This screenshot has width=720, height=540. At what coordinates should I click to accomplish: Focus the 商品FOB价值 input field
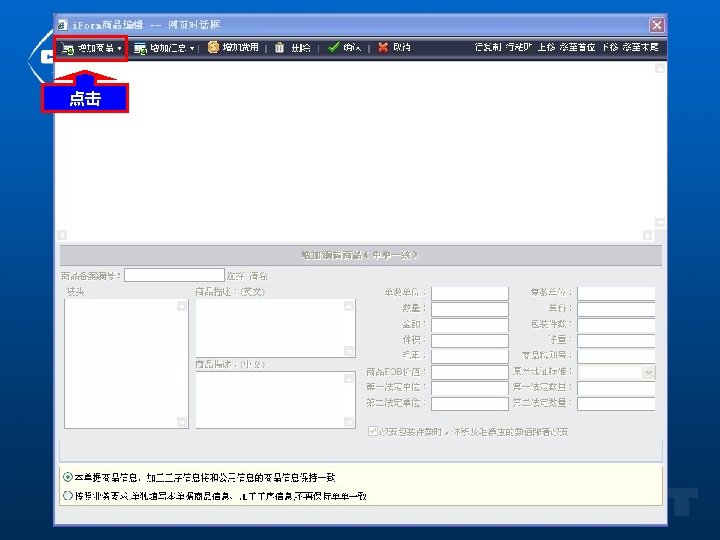470,372
